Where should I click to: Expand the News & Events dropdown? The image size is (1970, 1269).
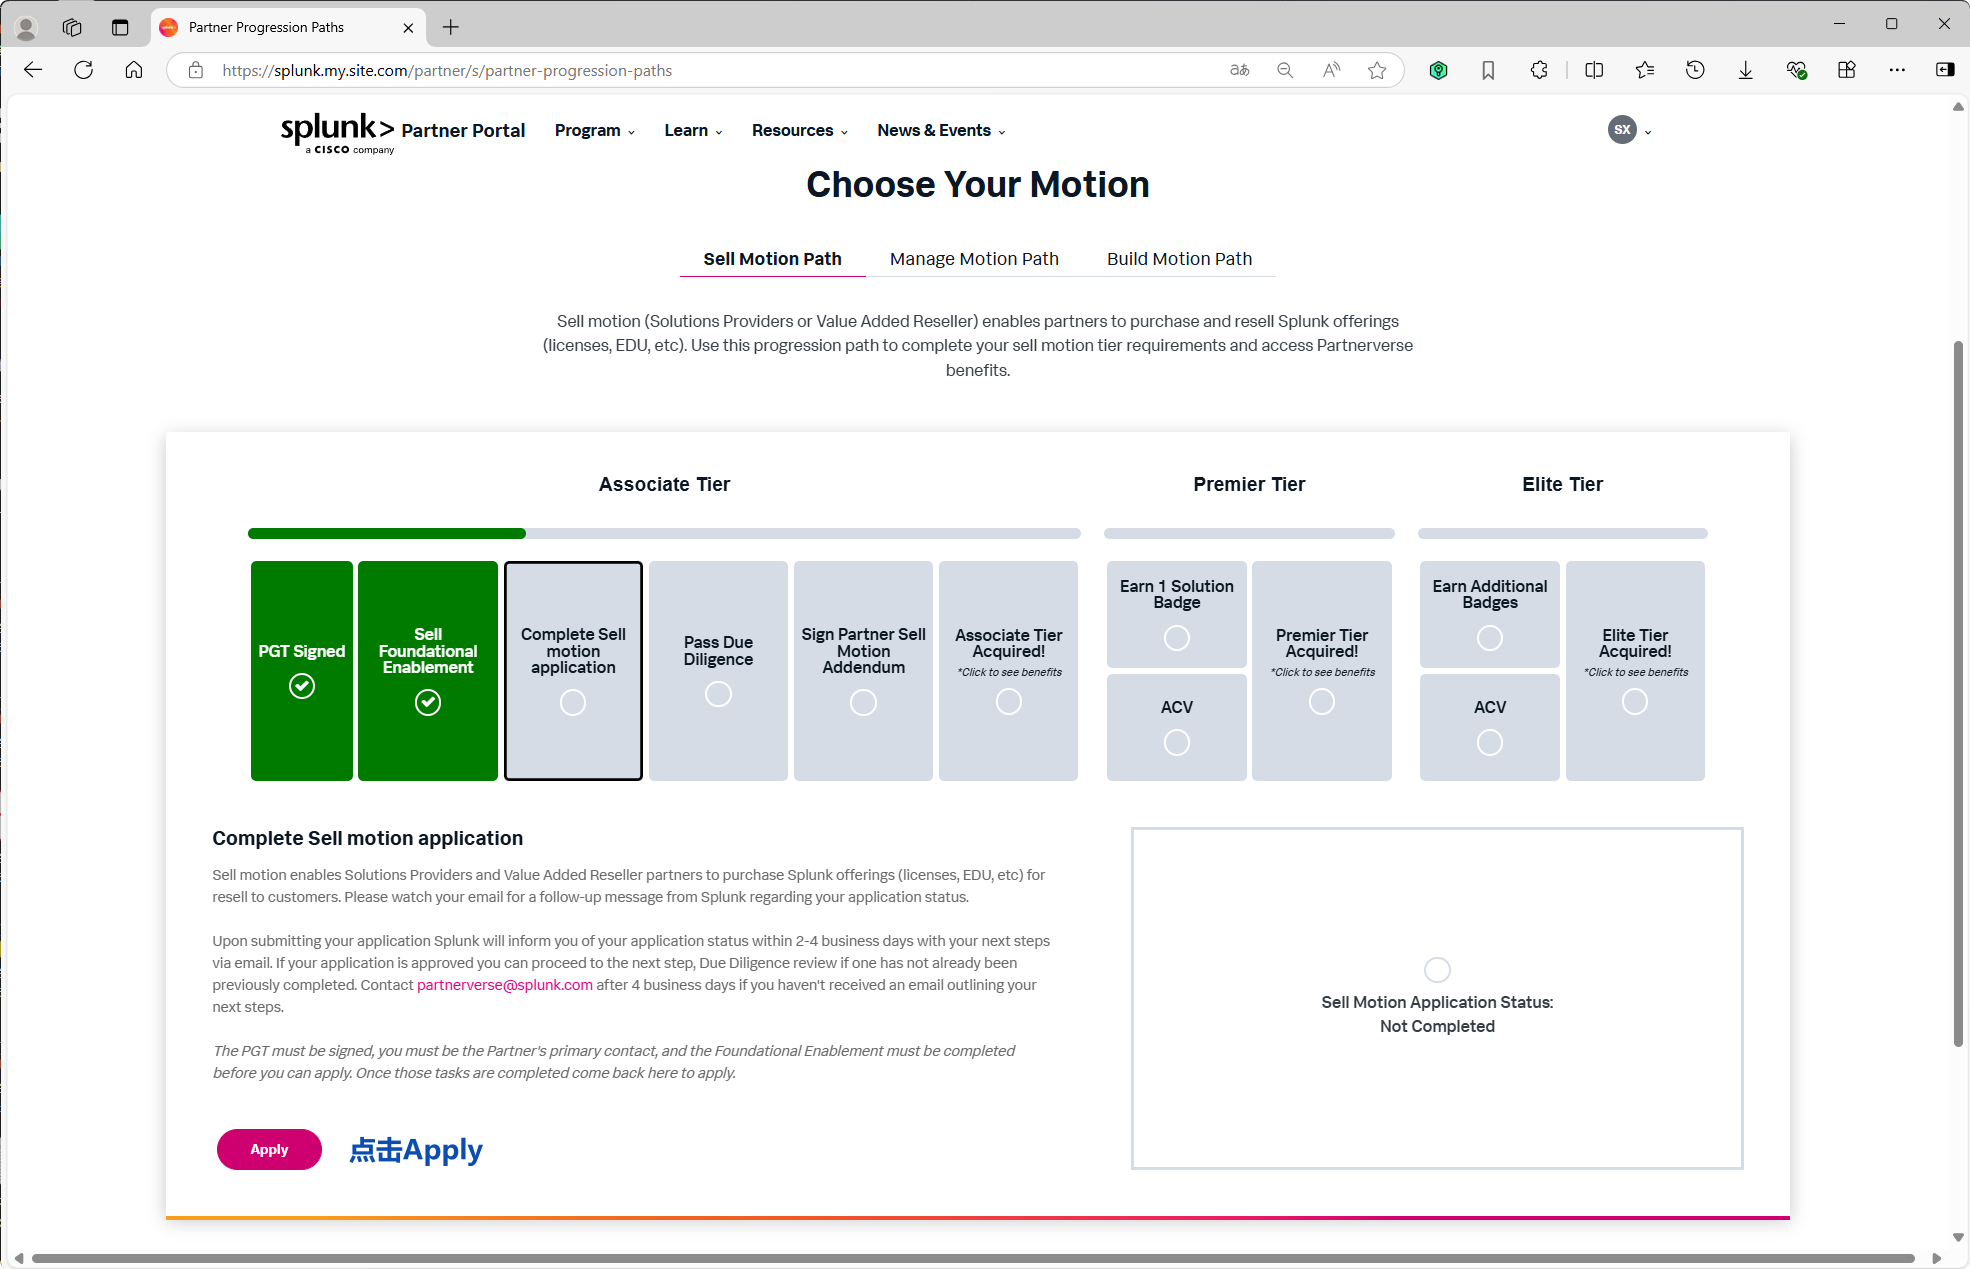point(940,131)
